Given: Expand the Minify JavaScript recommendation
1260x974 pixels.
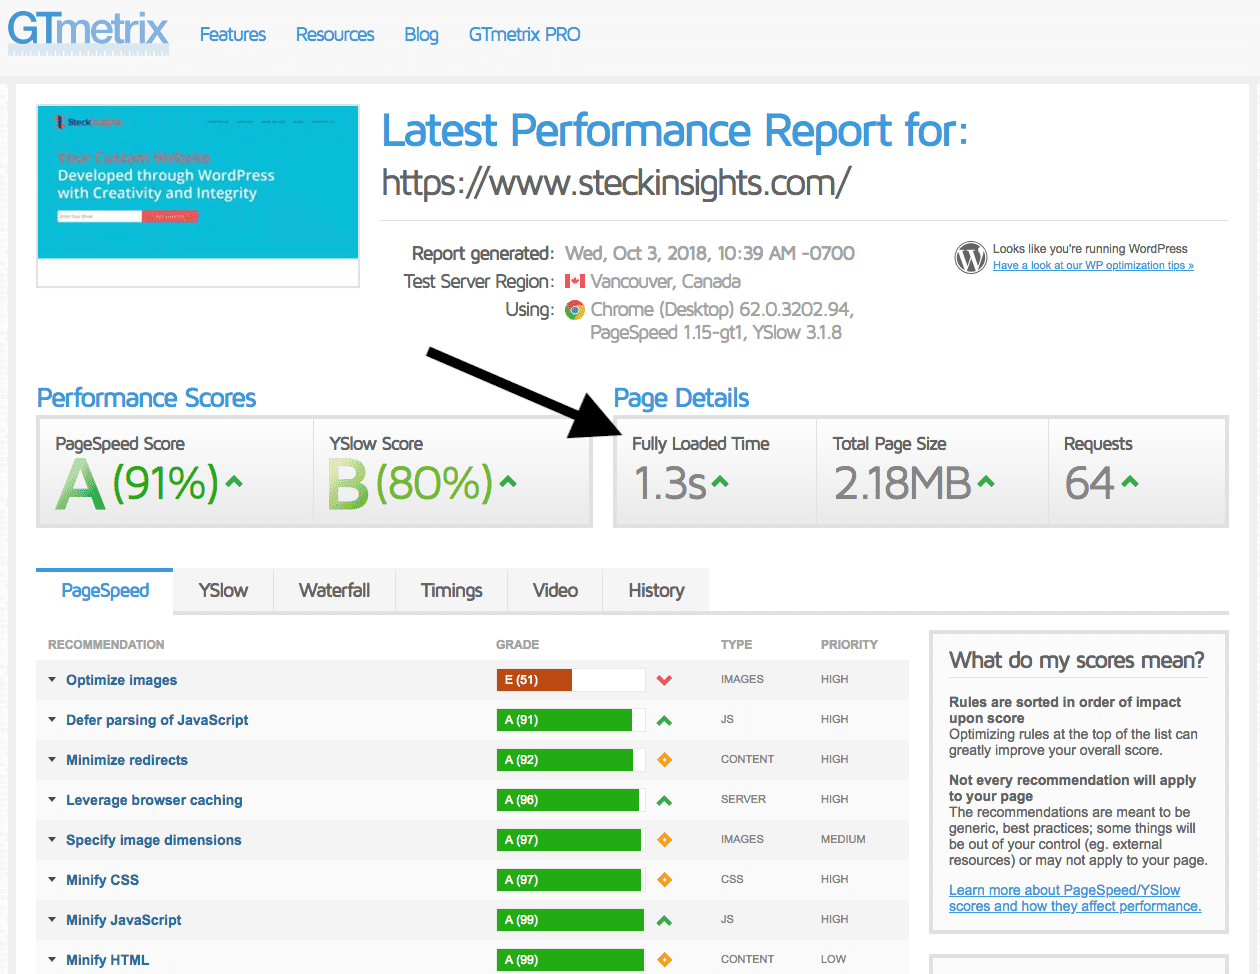Looking at the screenshot, I should (x=52, y=920).
